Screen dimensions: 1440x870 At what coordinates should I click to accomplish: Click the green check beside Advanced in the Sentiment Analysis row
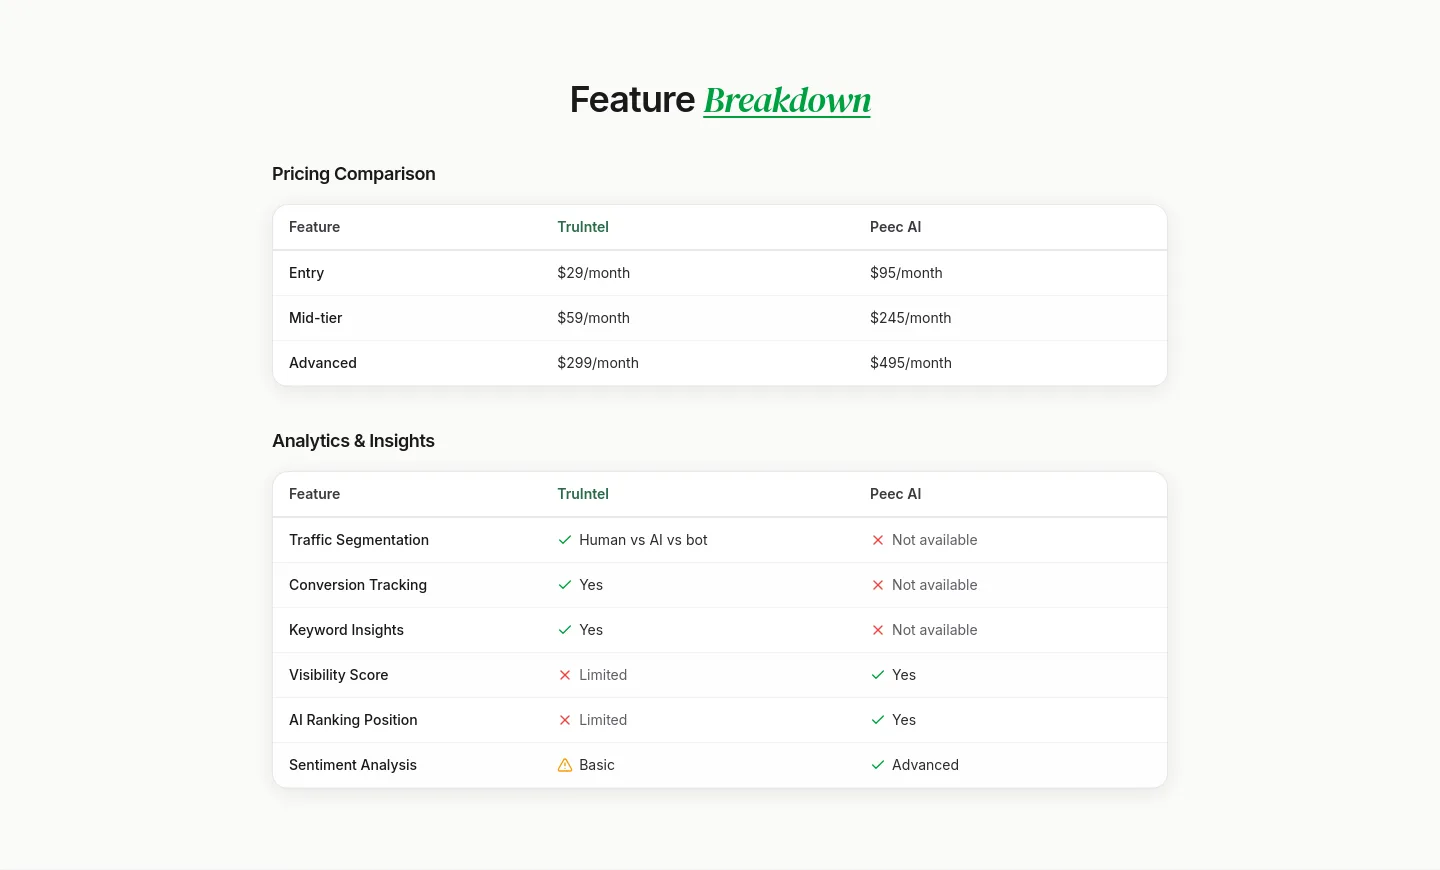point(878,765)
